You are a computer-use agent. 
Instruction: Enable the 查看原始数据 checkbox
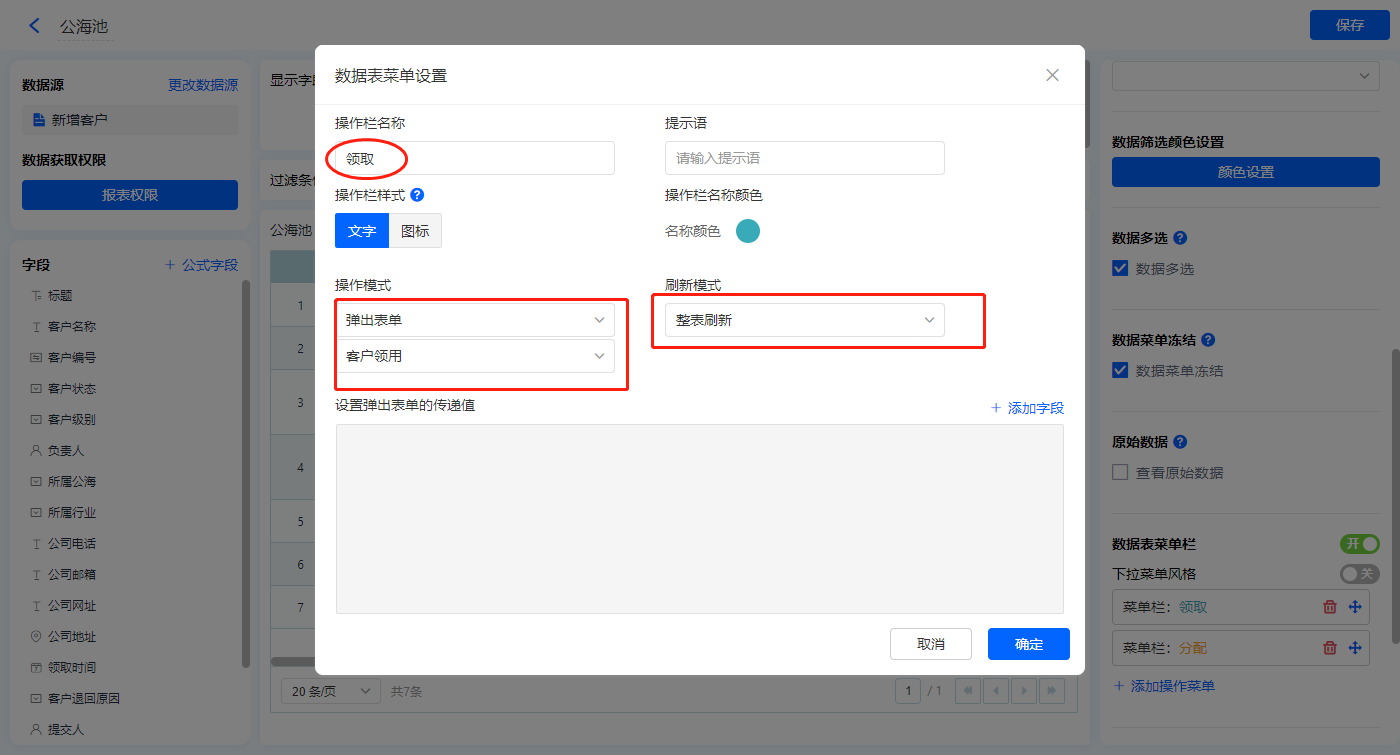(x=1120, y=473)
